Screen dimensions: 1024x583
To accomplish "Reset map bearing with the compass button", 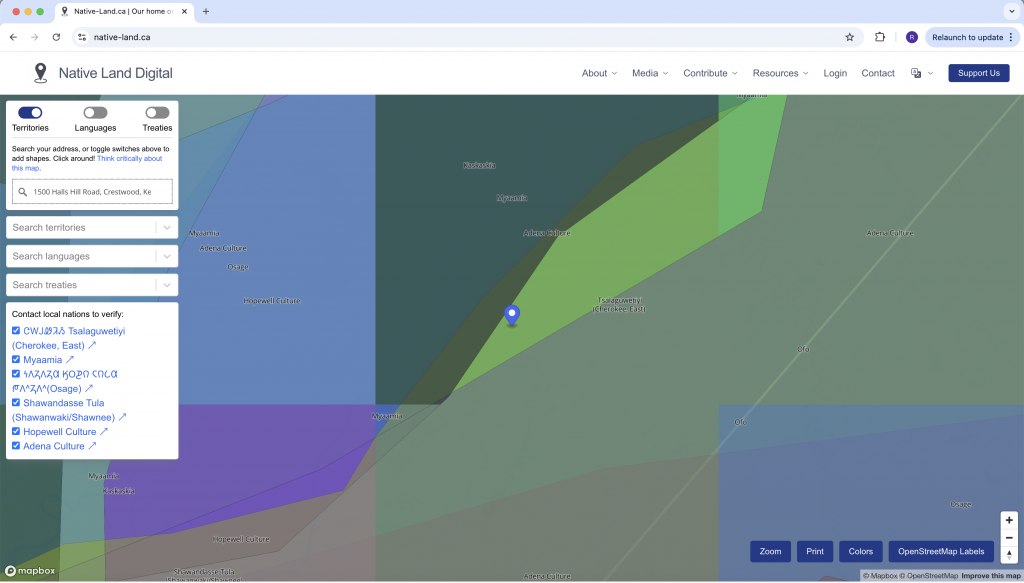I will (1009, 554).
